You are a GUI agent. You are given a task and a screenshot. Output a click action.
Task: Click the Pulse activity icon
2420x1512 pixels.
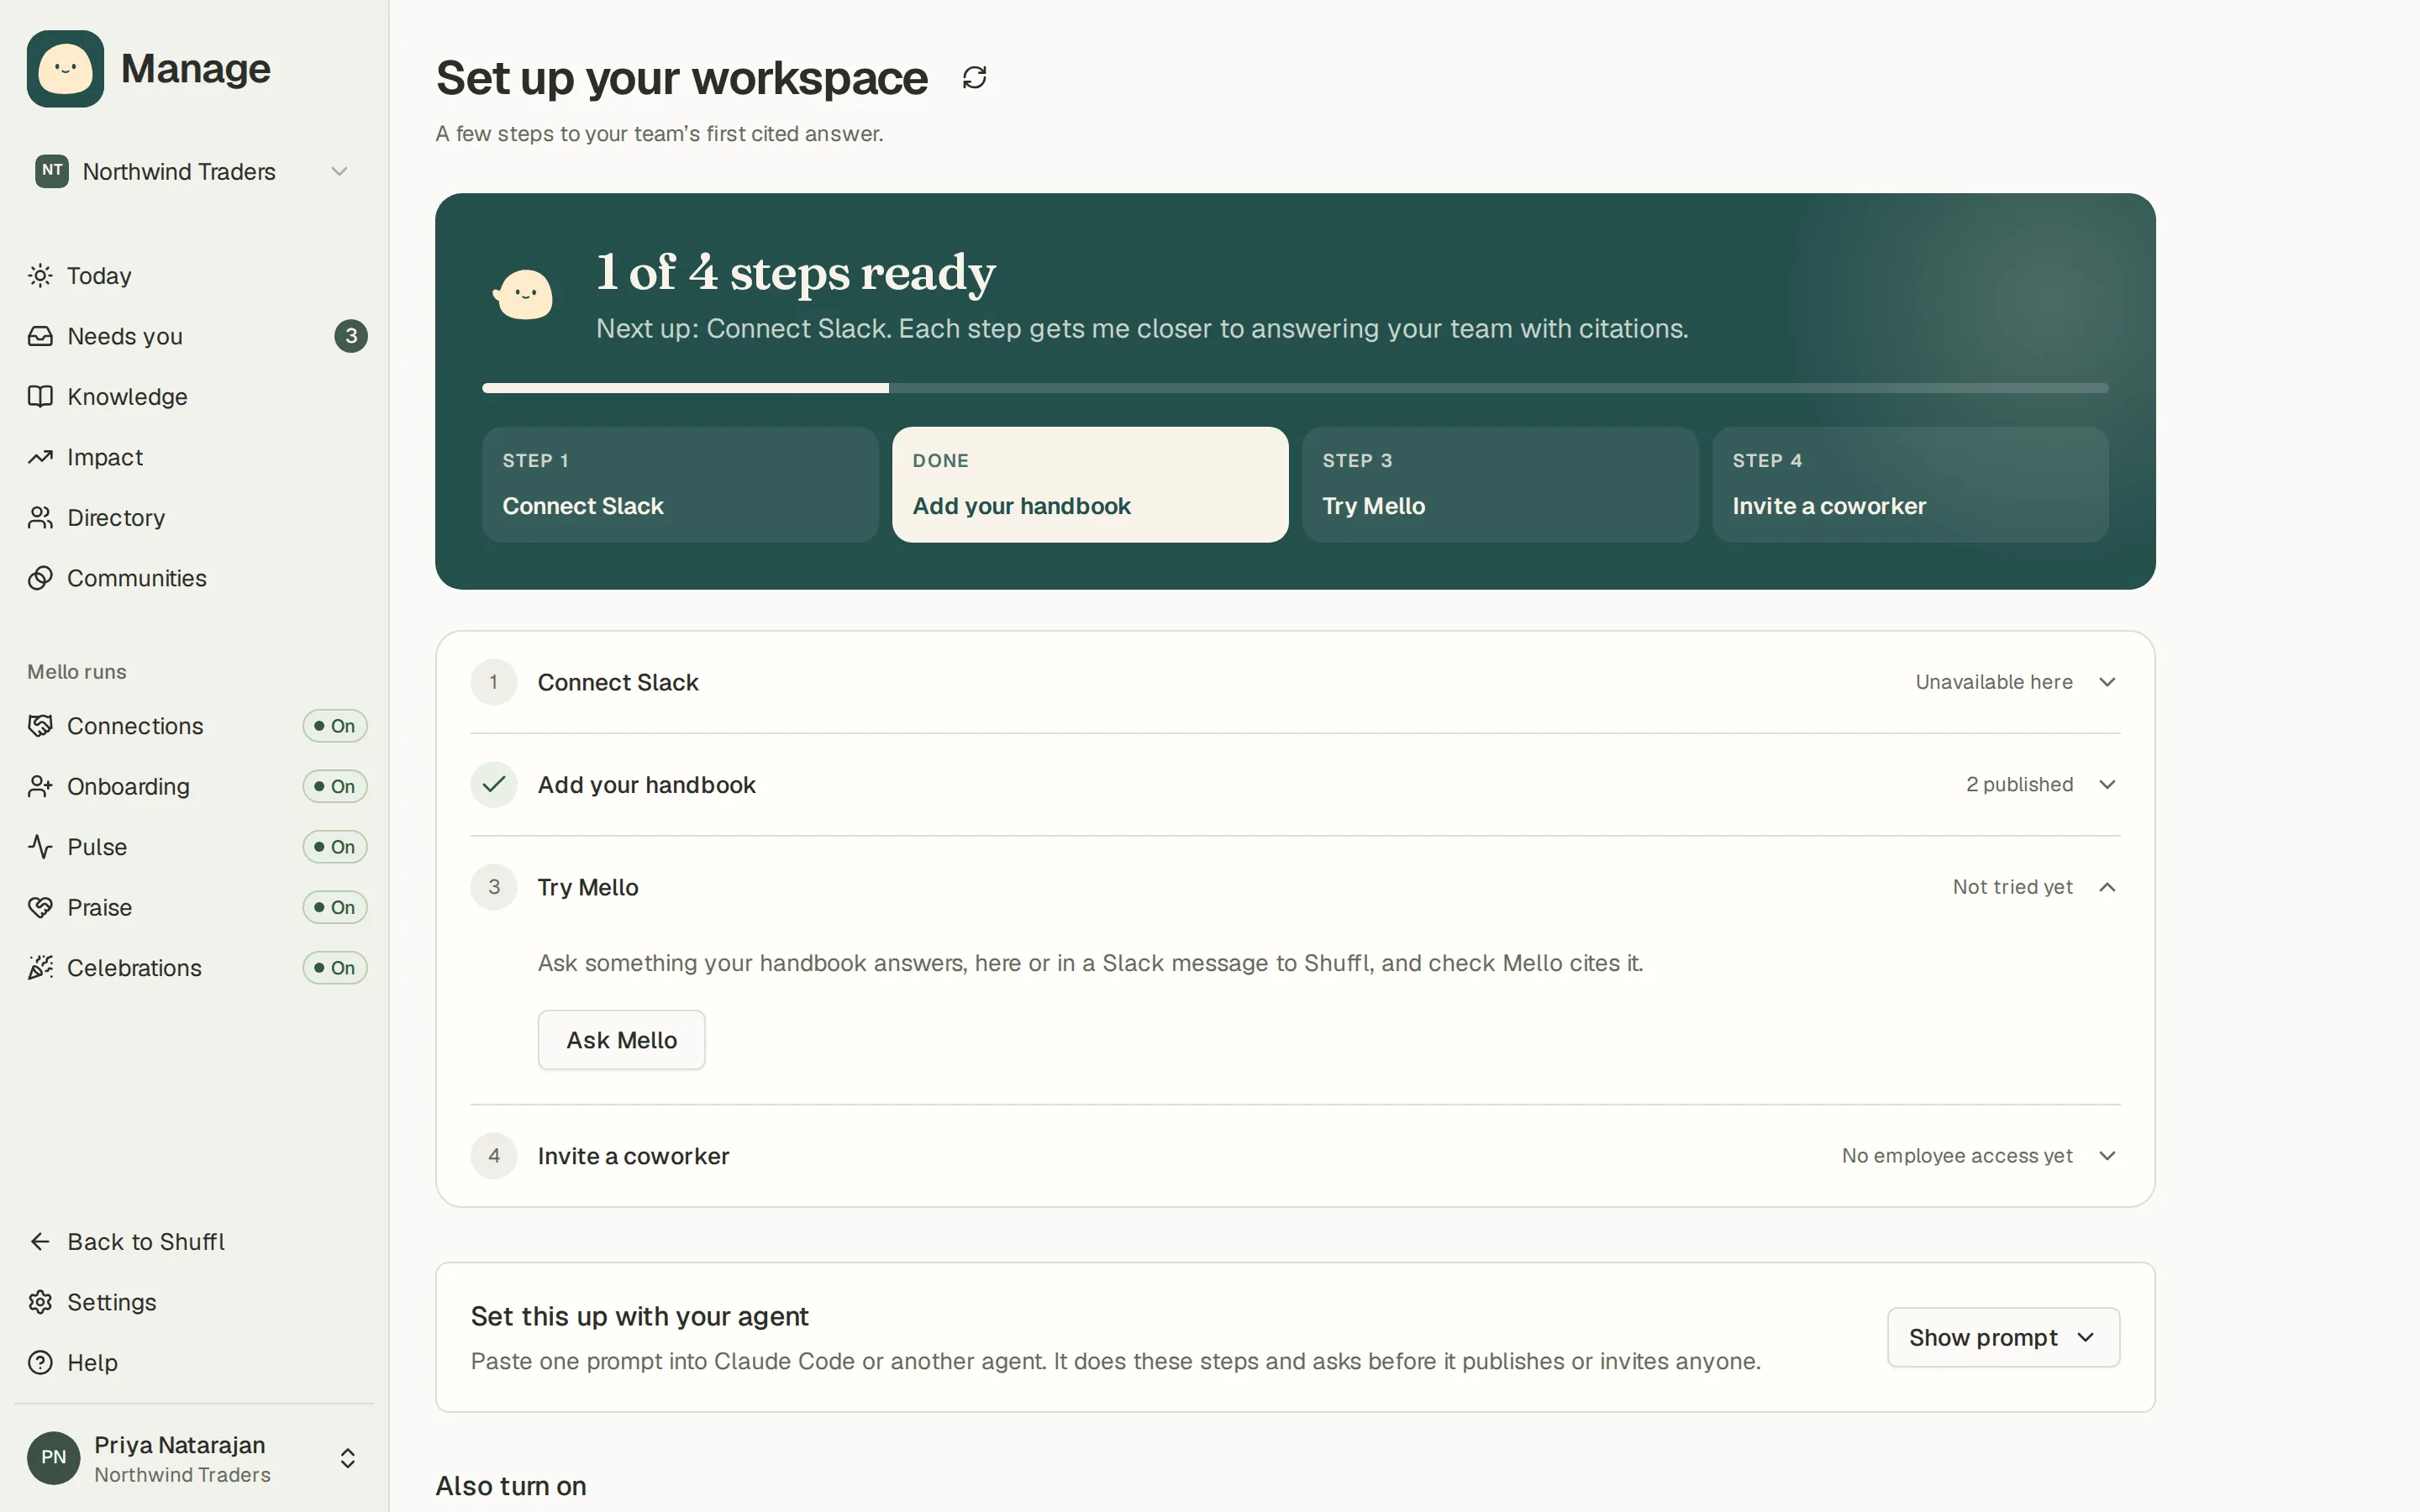tap(40, 847)
